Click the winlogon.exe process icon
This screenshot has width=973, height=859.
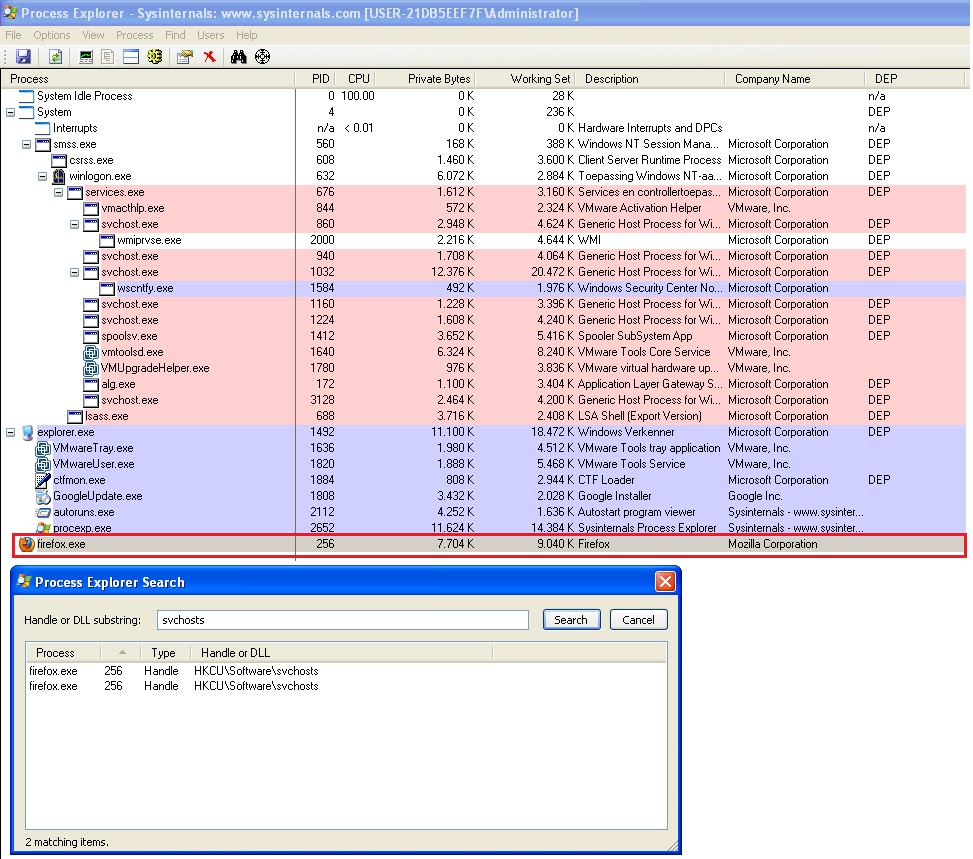click(59, 176)
